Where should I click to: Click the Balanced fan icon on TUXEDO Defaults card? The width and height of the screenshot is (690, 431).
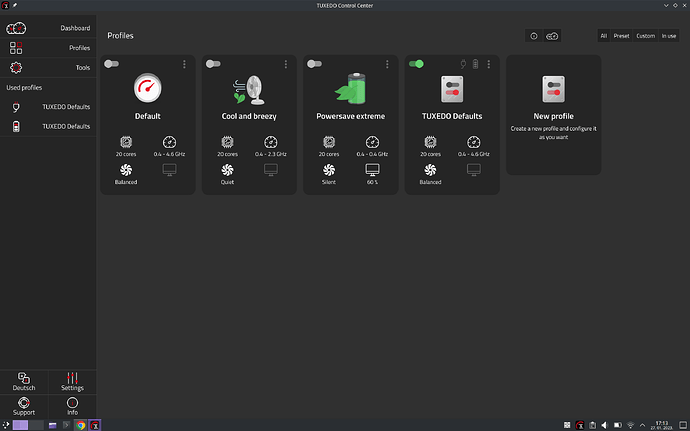click(430, 170)
